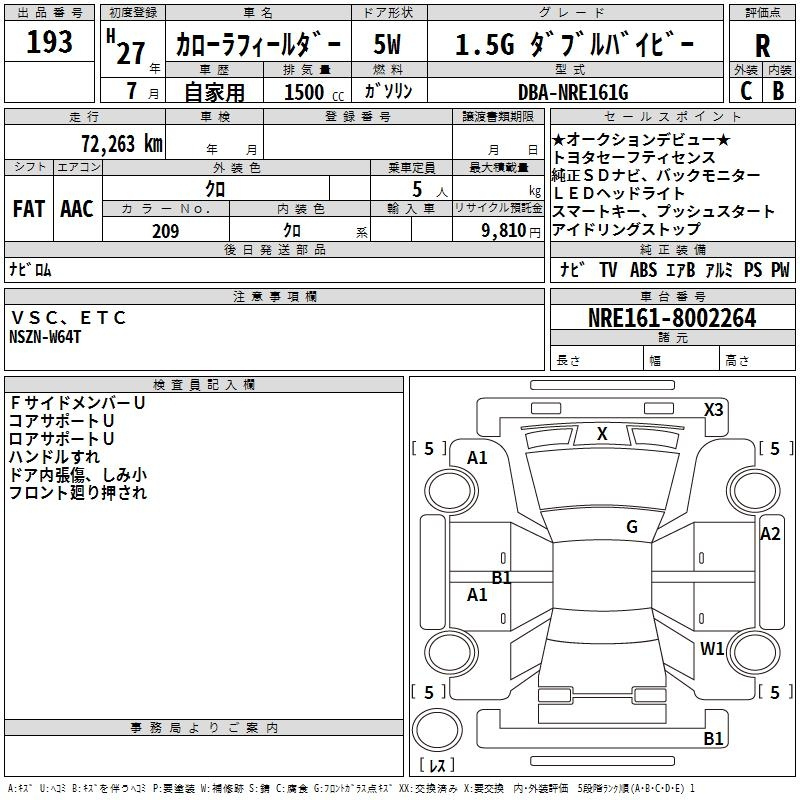Image resolution: width=800 pixels, height=800 pixels.
Task: Click the single X marker on the hood
Action: [602, 434]
